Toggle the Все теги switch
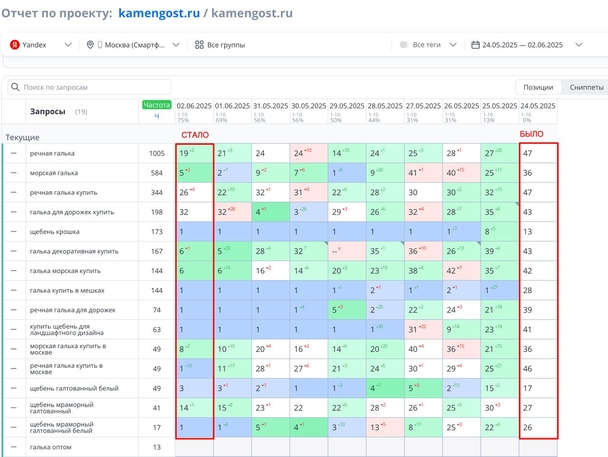Screen dimensions: 608x457 click(x=404, y=45)
